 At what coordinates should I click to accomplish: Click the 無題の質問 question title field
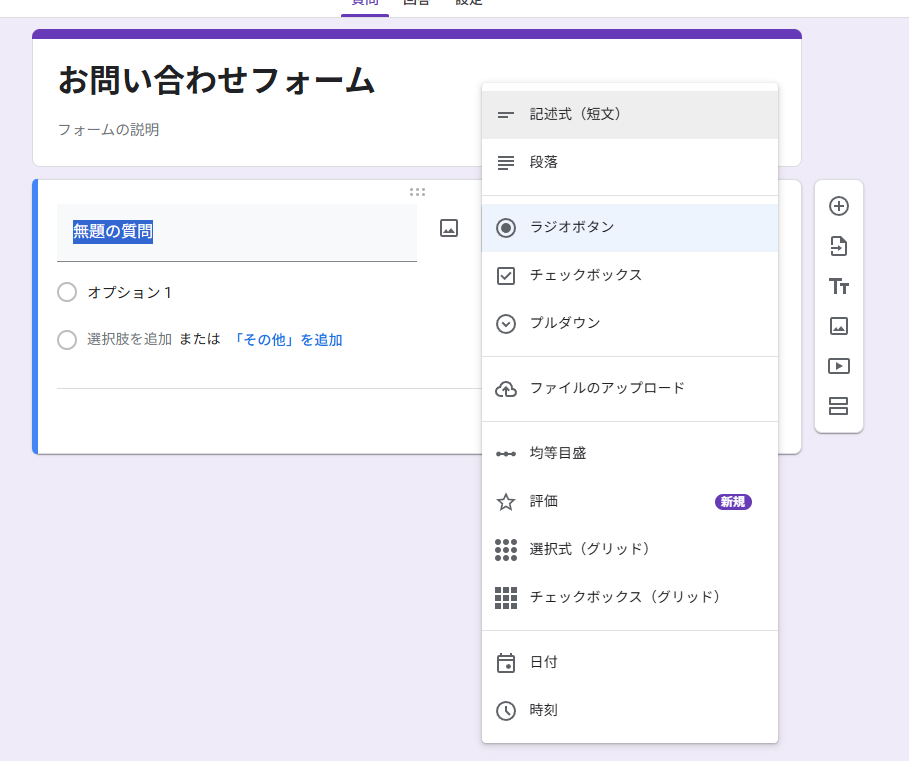pyautogui.click(x=237, y=232)
